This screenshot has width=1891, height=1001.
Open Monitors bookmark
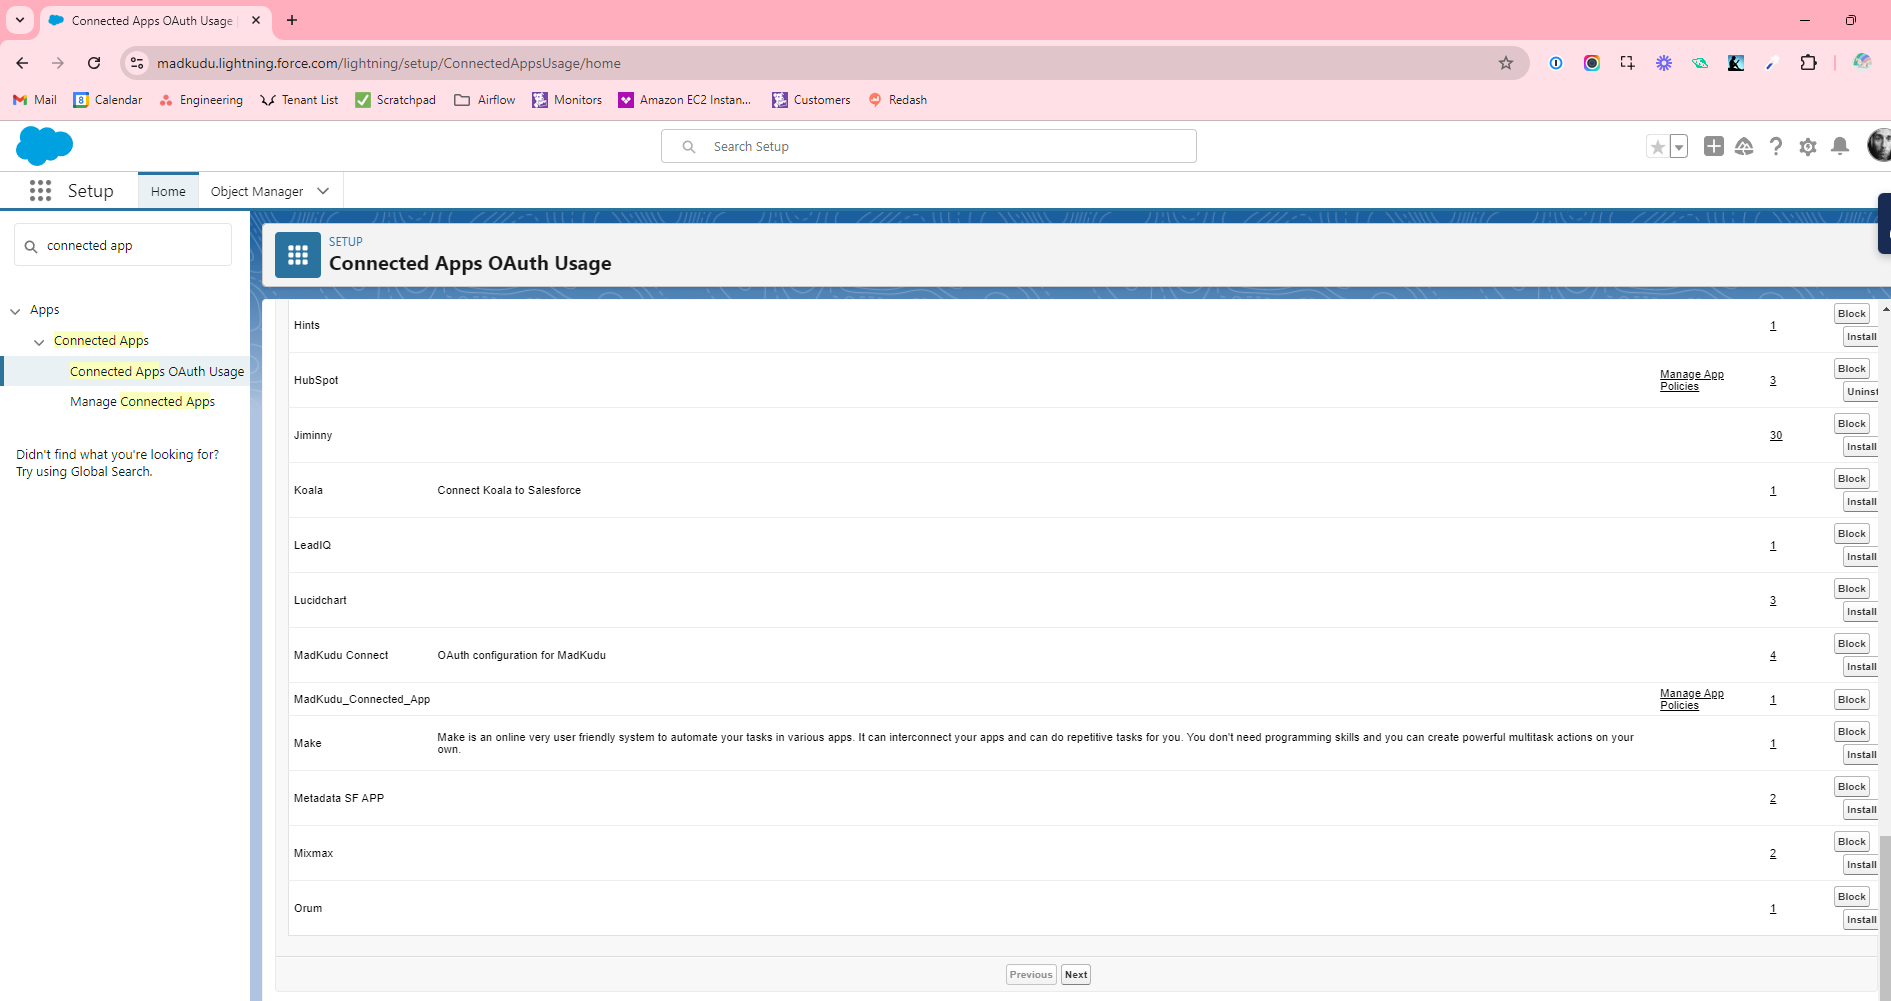point(567,100)
